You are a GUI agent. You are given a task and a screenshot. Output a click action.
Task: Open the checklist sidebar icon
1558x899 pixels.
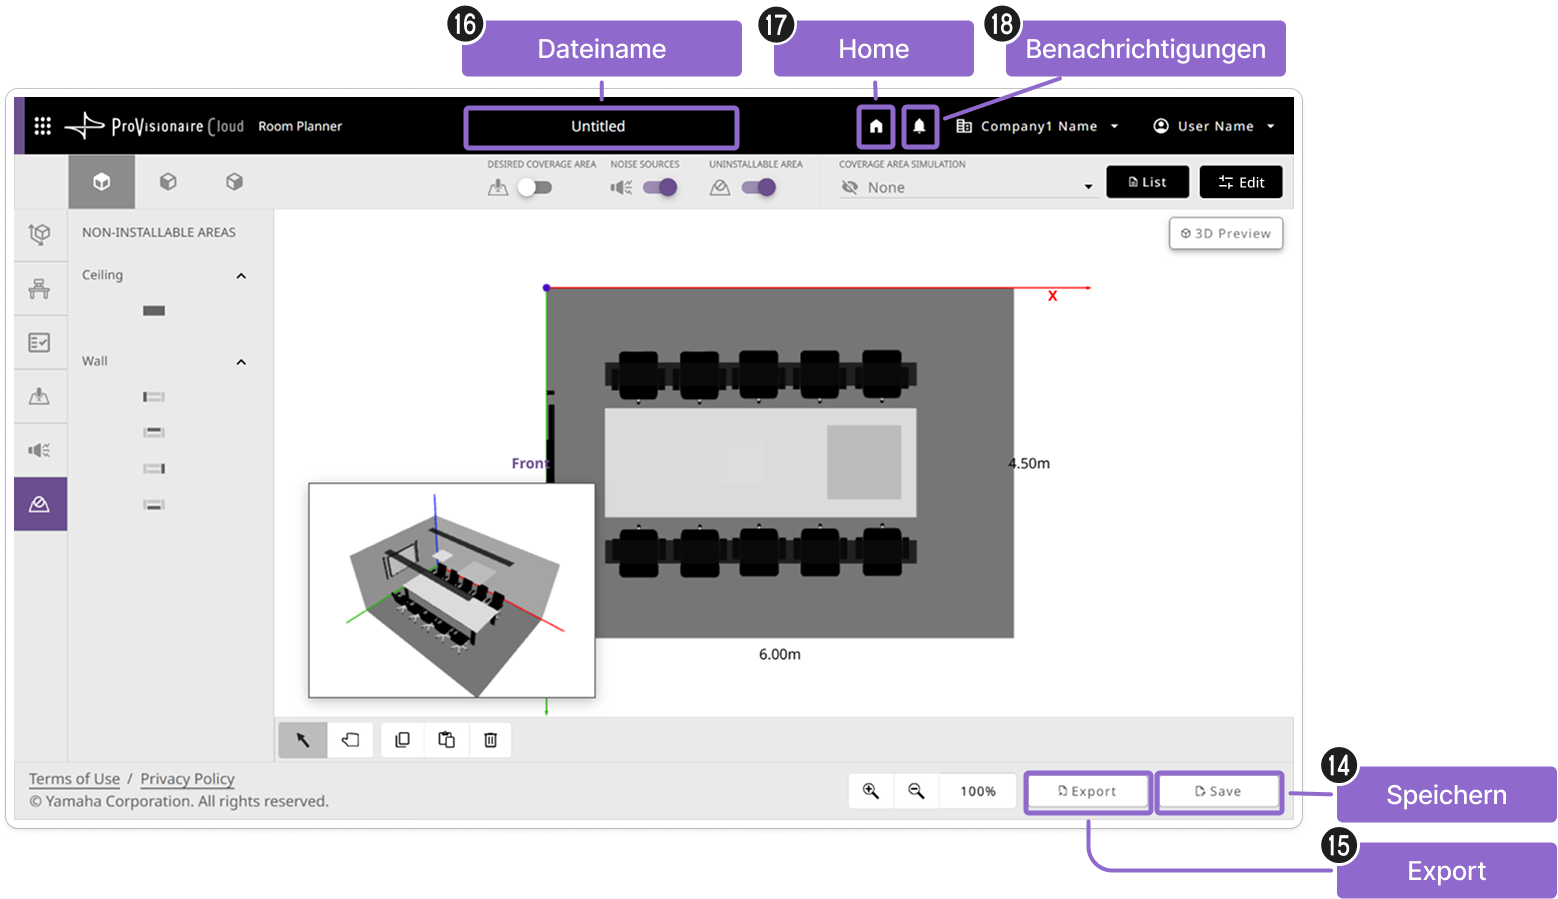pyautogui.click(x=40, y=342)
